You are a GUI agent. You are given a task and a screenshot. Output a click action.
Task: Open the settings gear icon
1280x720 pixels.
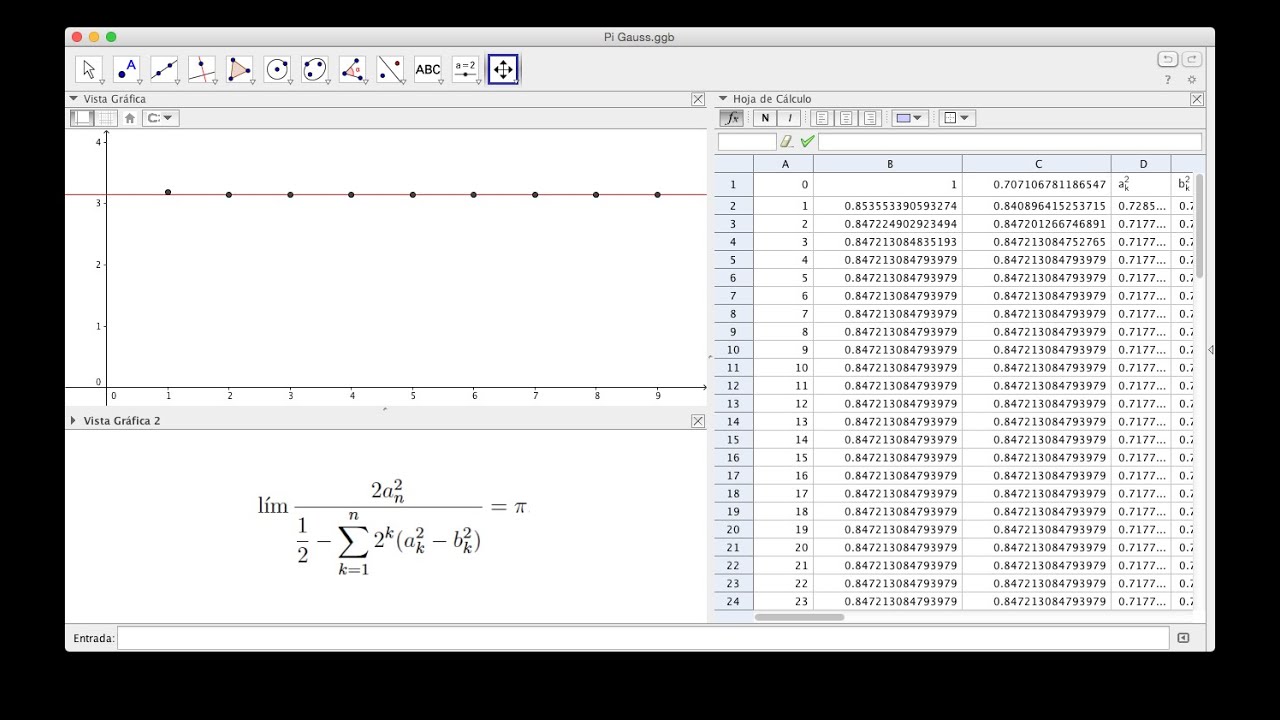(x=1191, y=80)
